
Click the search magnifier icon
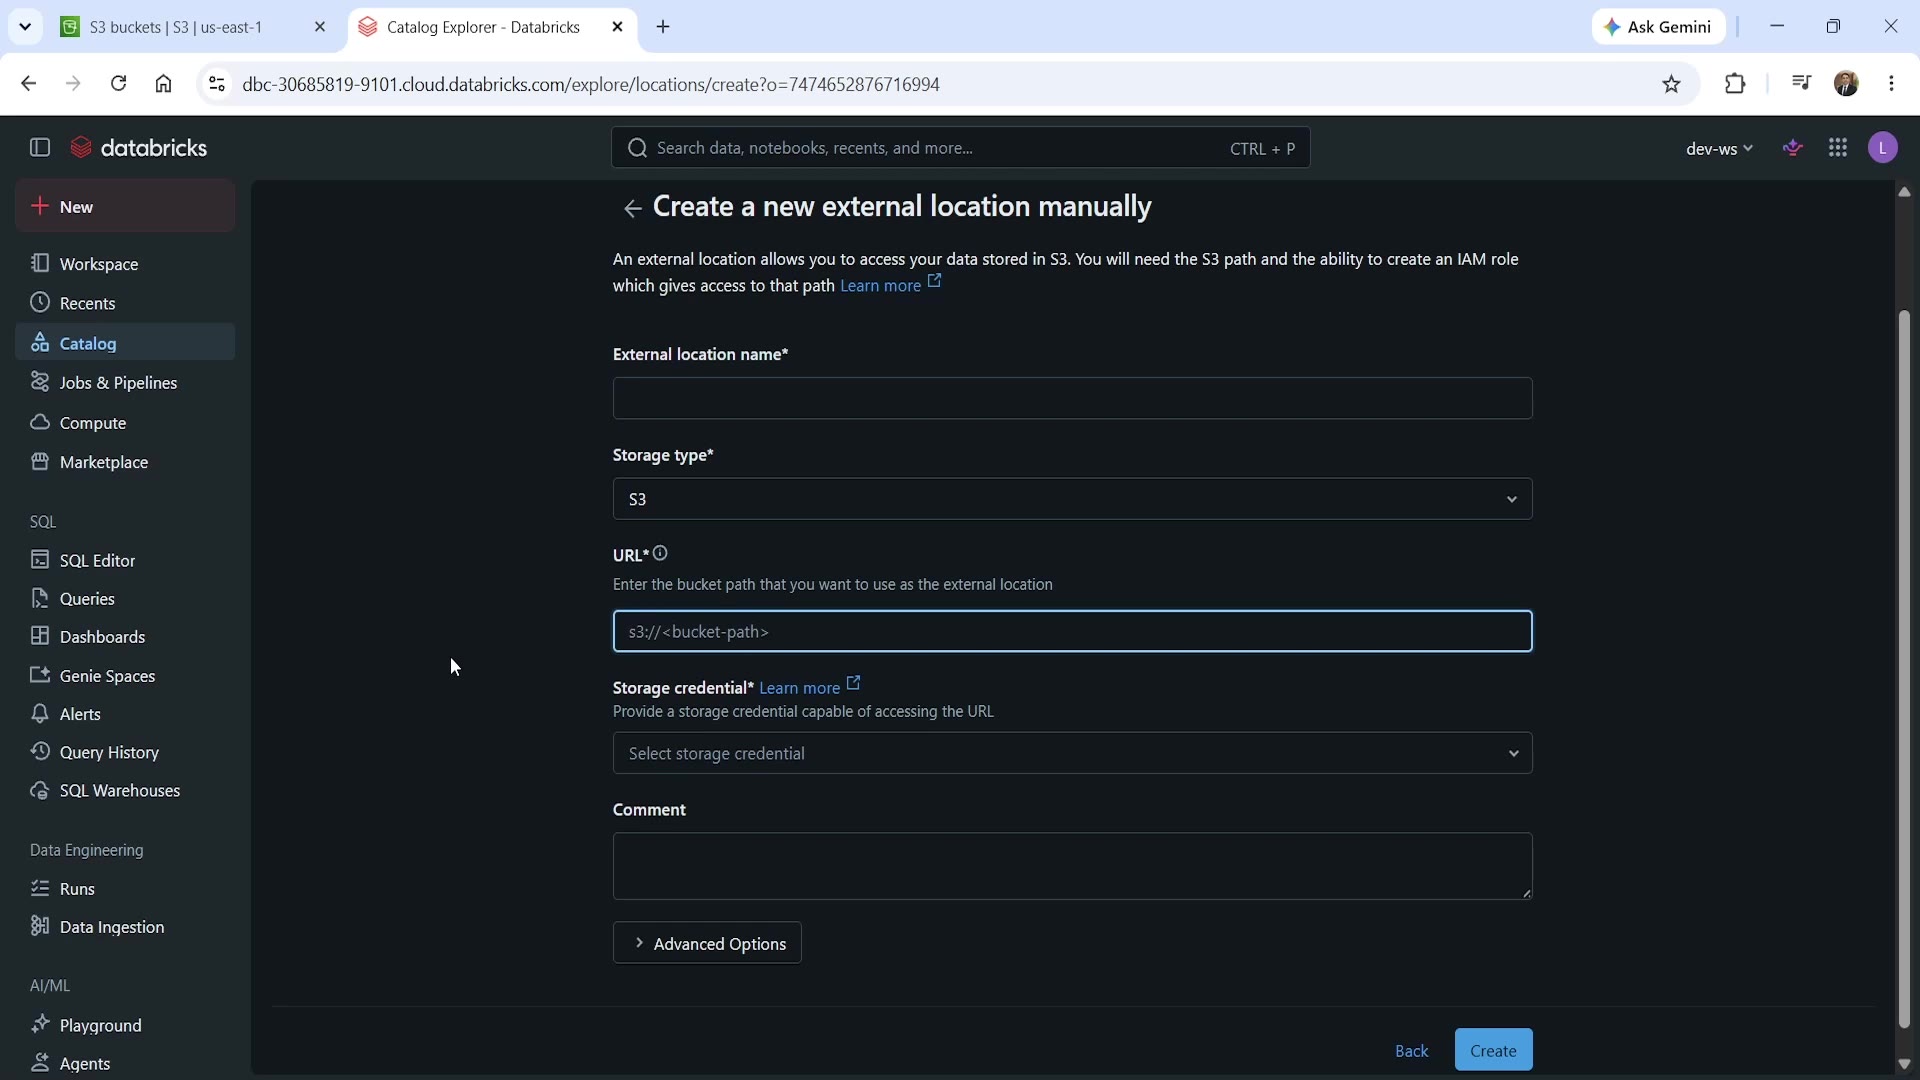pyautogui.click(x=637, y=148)
